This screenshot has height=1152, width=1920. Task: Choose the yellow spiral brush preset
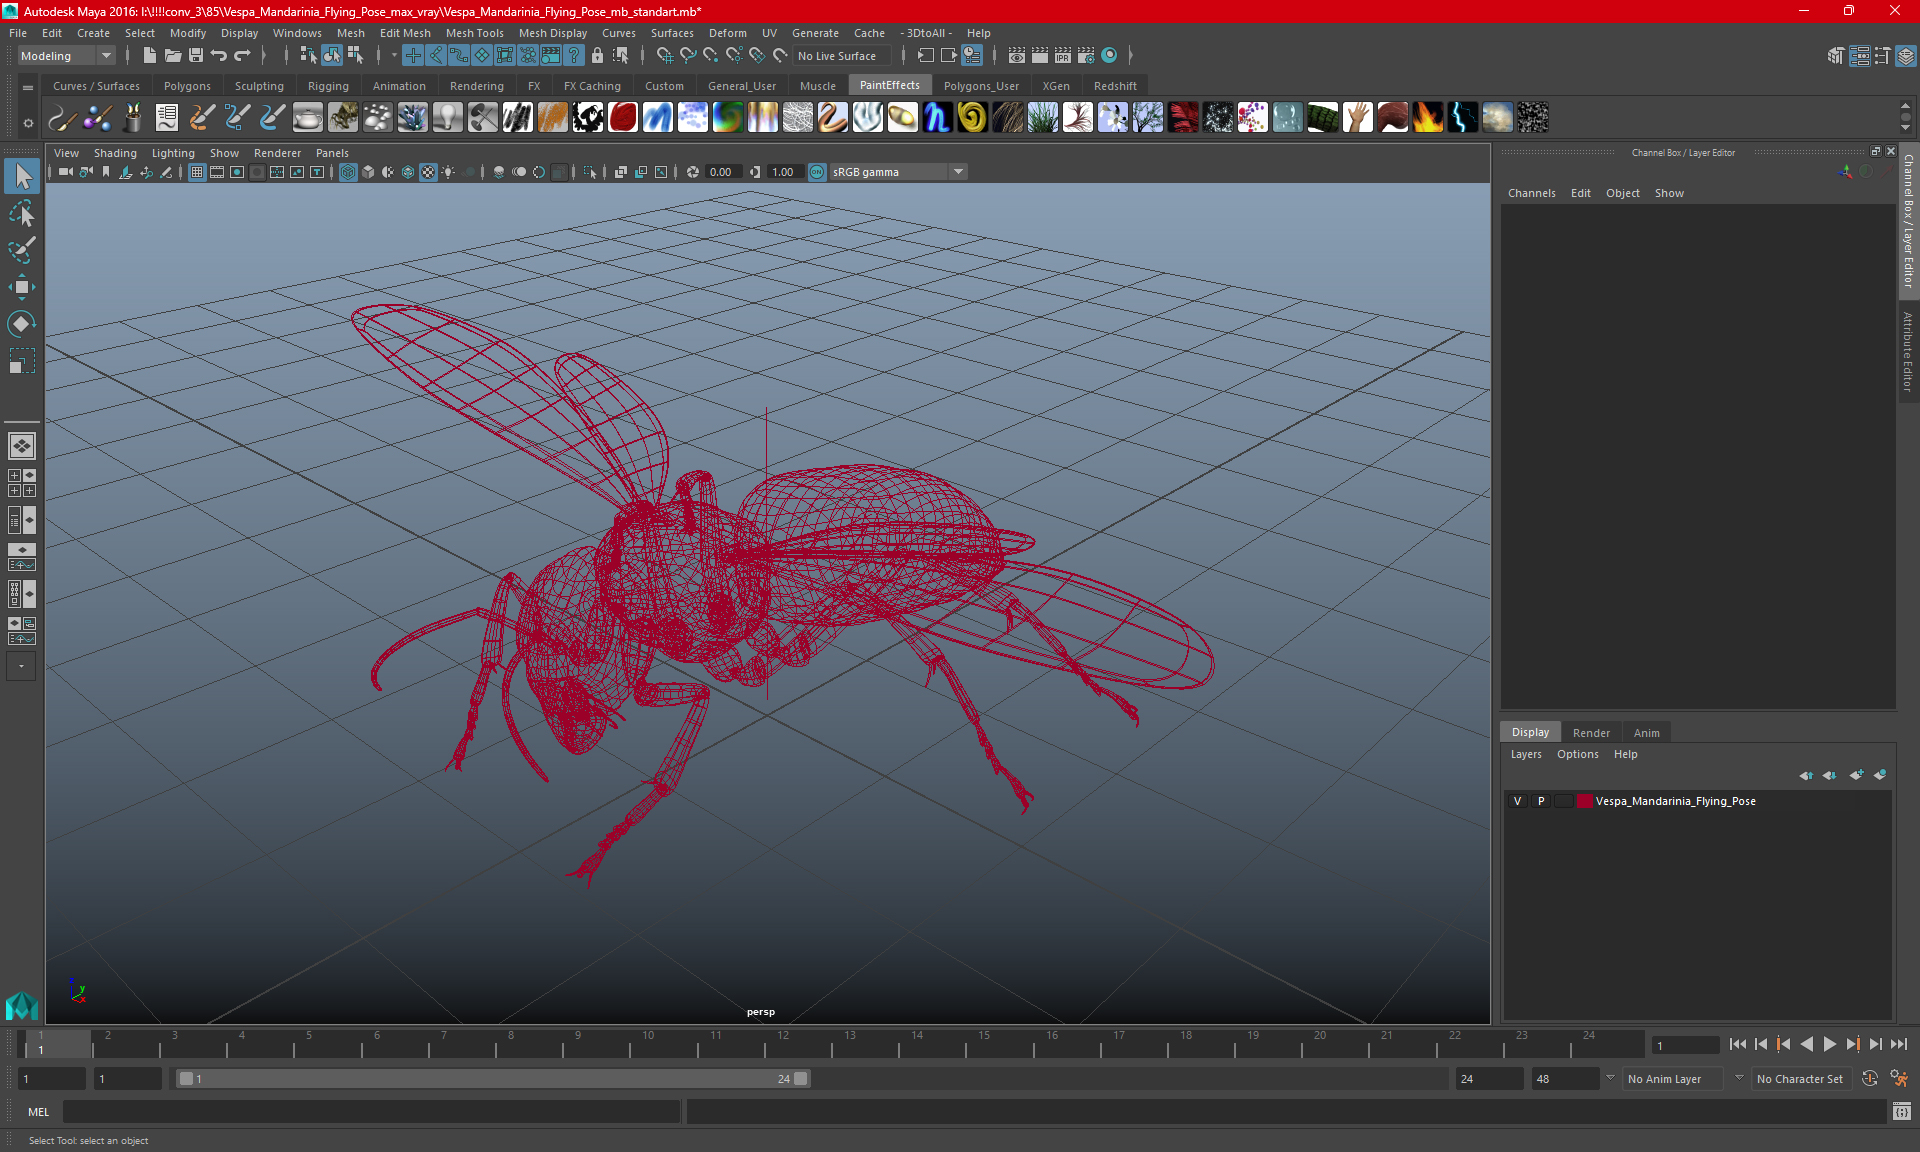973,118
